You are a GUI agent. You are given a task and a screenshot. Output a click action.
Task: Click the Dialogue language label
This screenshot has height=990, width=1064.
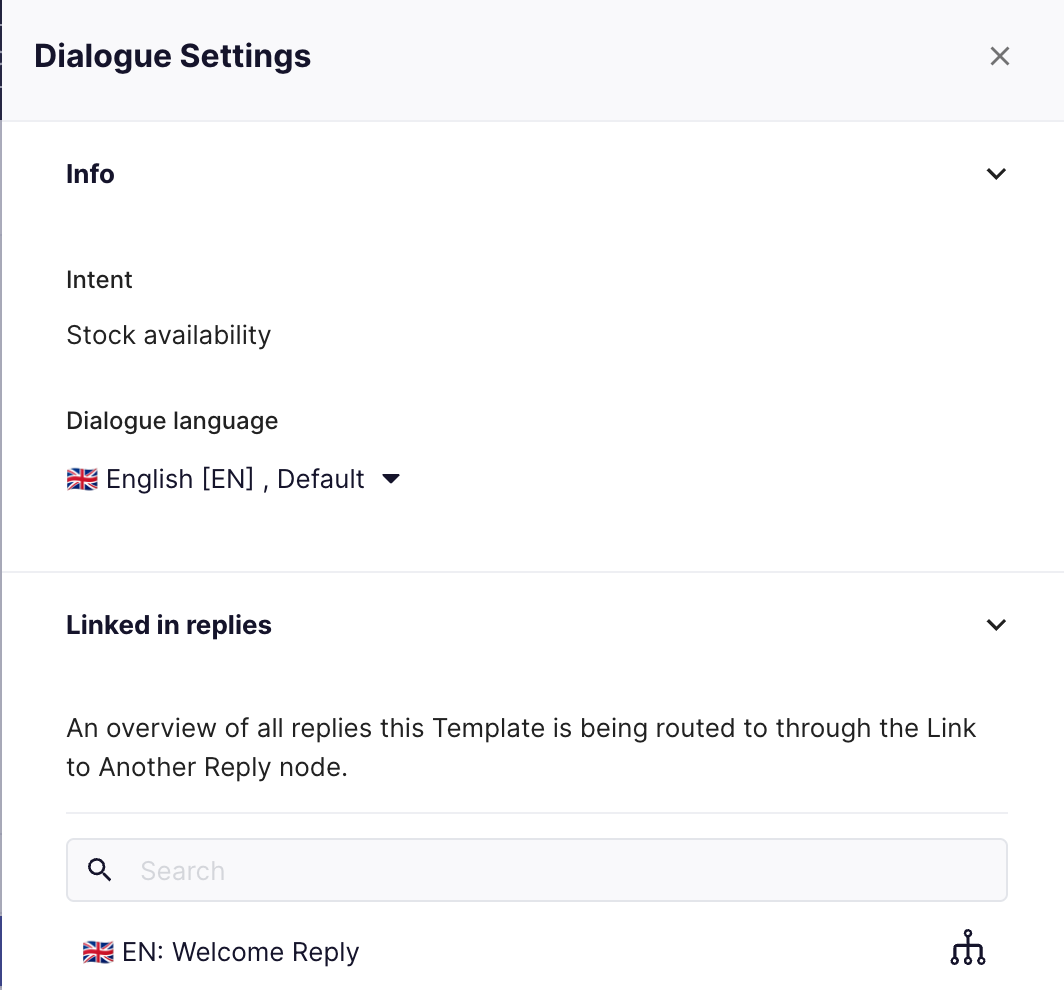click(172, 421)
